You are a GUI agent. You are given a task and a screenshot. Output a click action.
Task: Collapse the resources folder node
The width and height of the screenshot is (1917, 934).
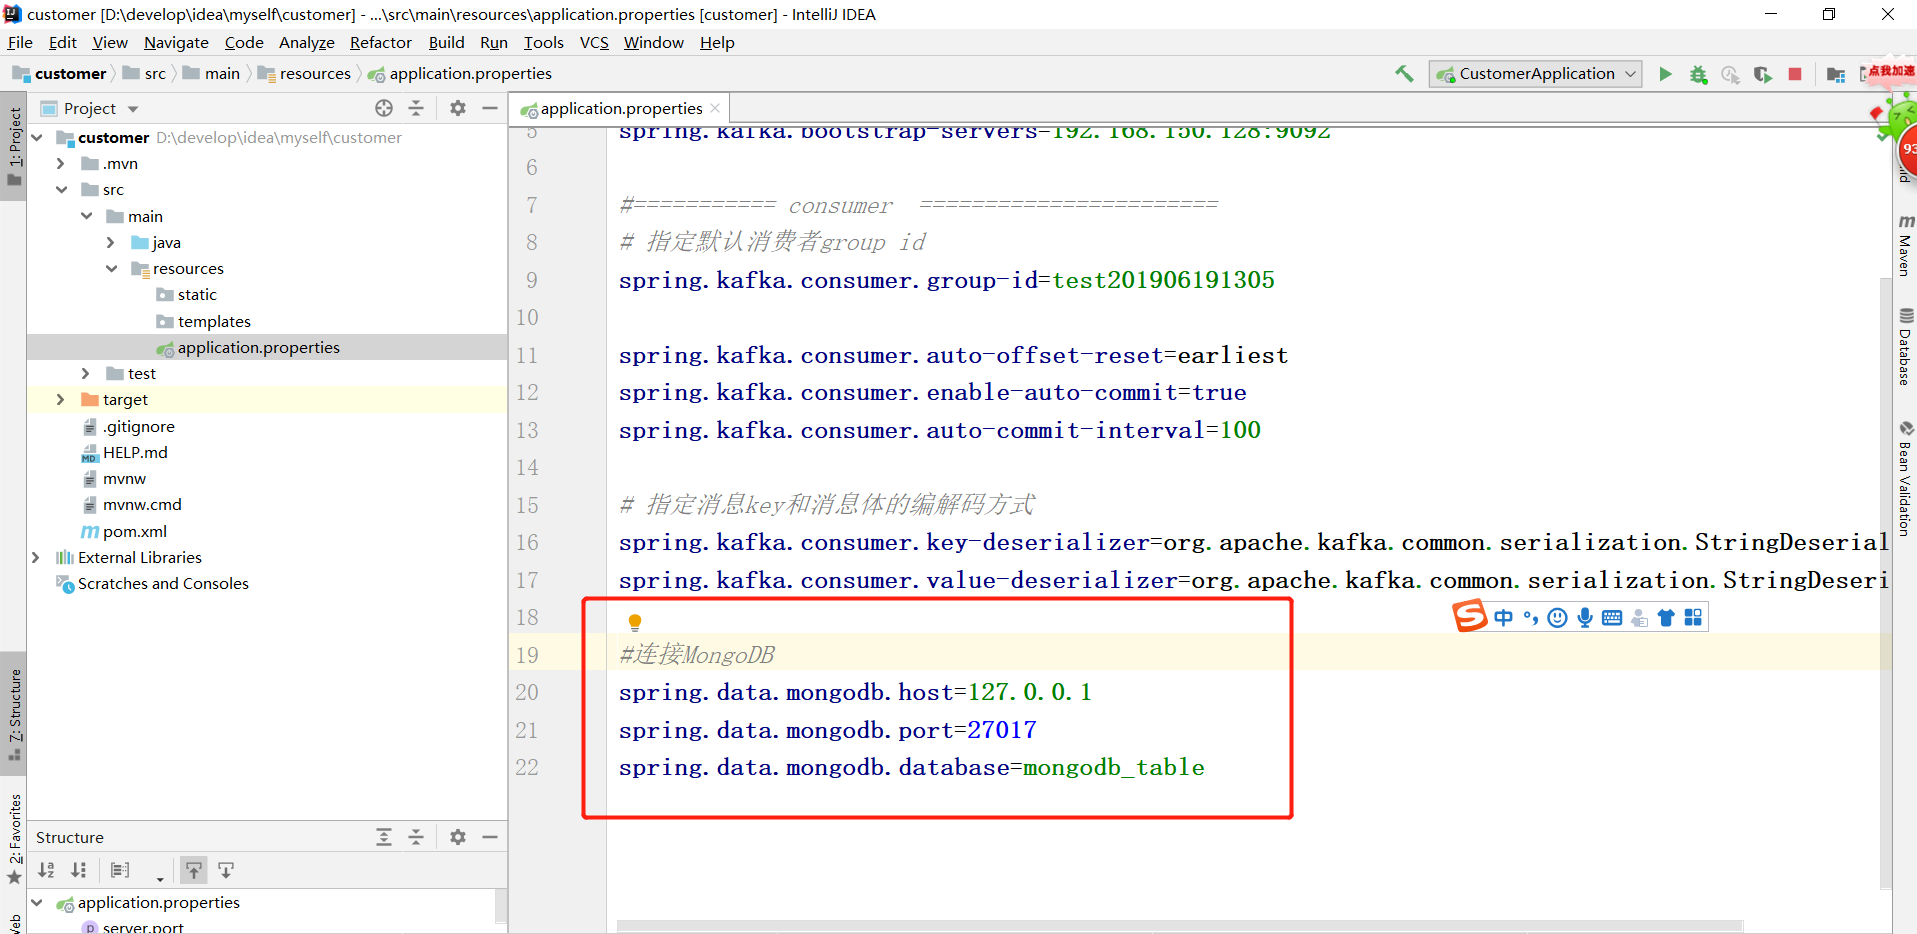(112, 268)
